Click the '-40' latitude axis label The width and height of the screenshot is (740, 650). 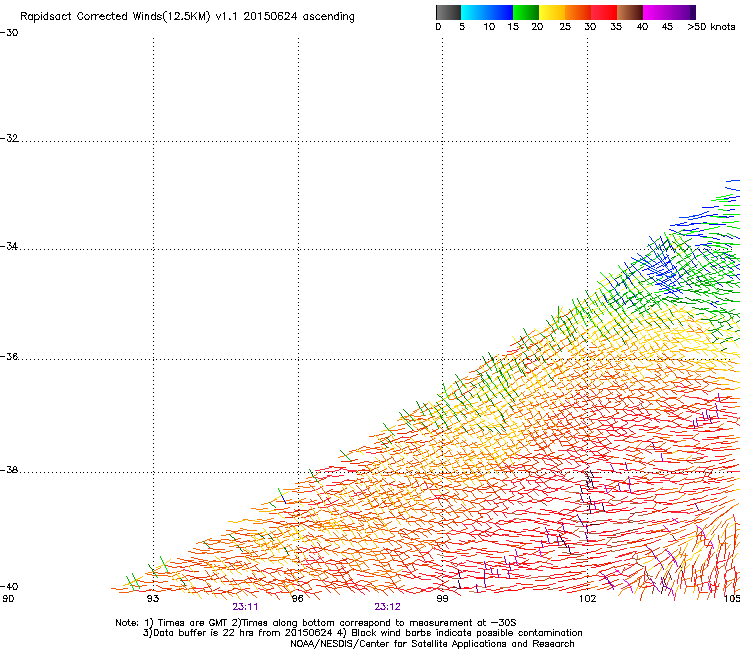[x=9, y=587]
